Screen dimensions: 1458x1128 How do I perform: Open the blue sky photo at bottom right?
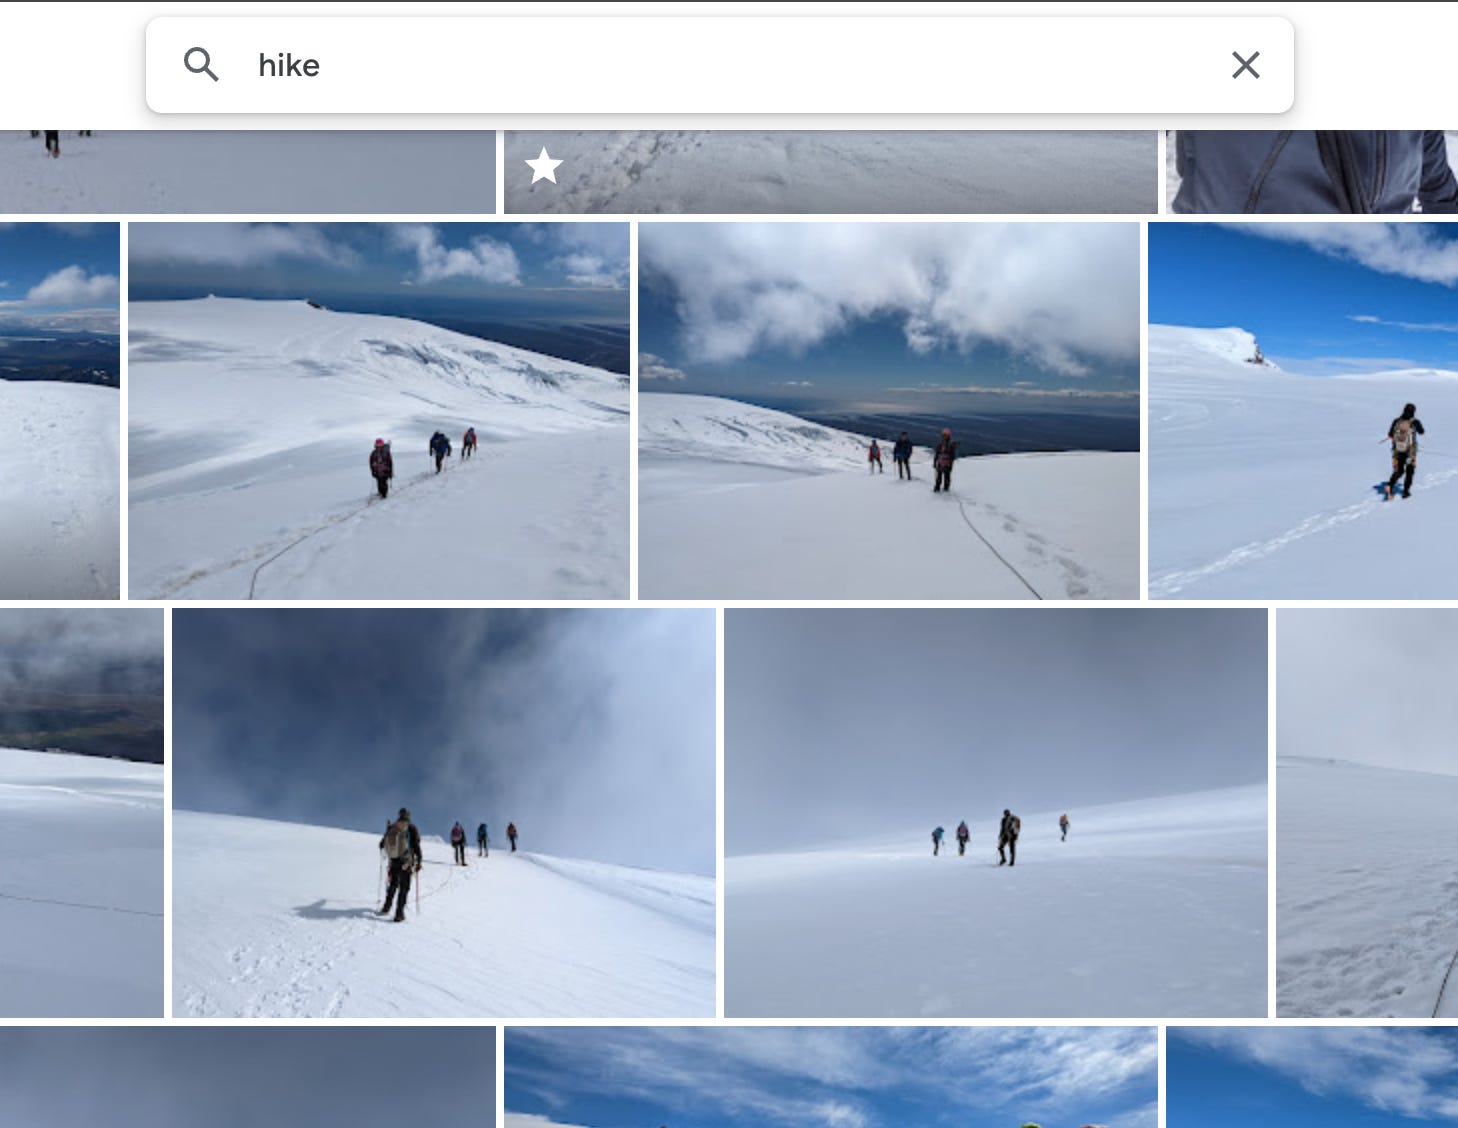pos(1312,1077)
